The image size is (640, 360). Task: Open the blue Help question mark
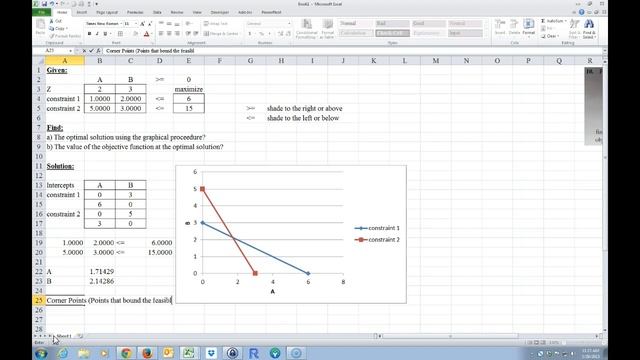click(582, 12)
